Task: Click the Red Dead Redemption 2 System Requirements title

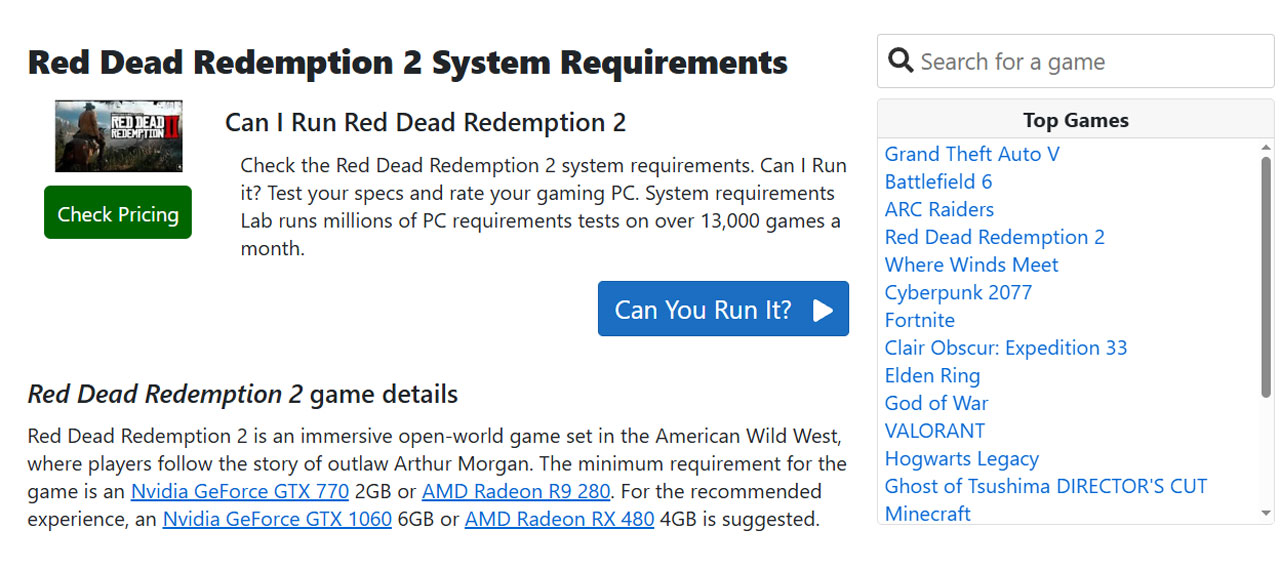Action: 408,62
